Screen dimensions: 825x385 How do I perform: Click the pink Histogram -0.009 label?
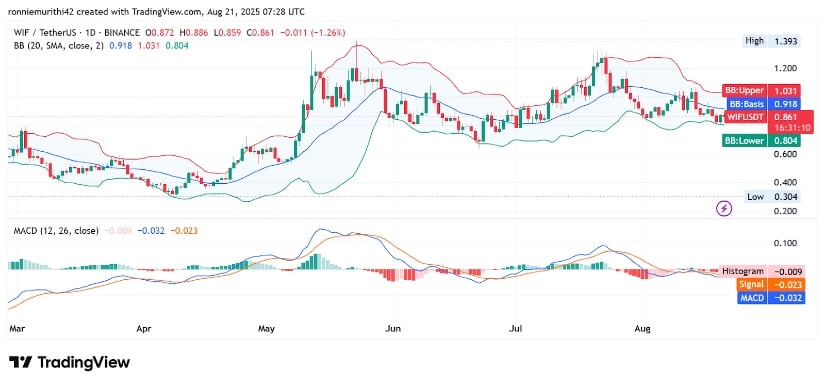click(763, 271)
